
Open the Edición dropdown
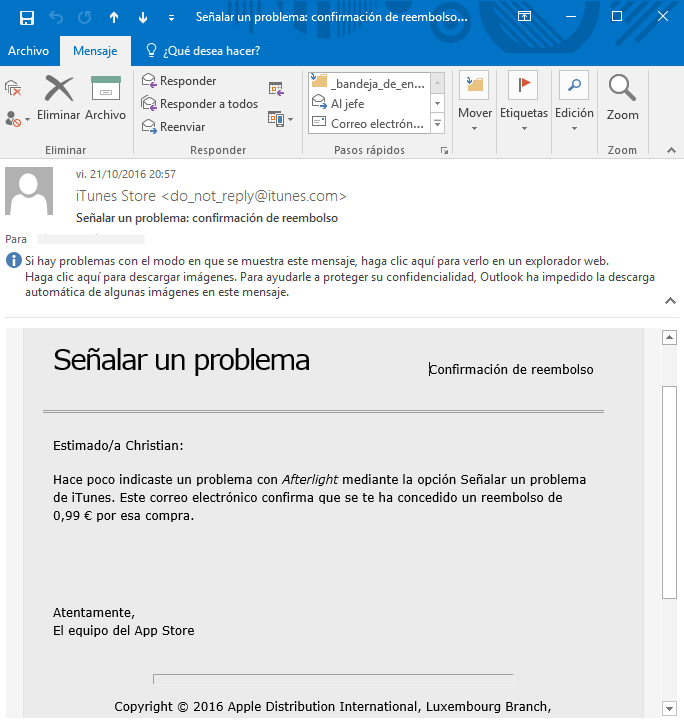tap(574, 103)
